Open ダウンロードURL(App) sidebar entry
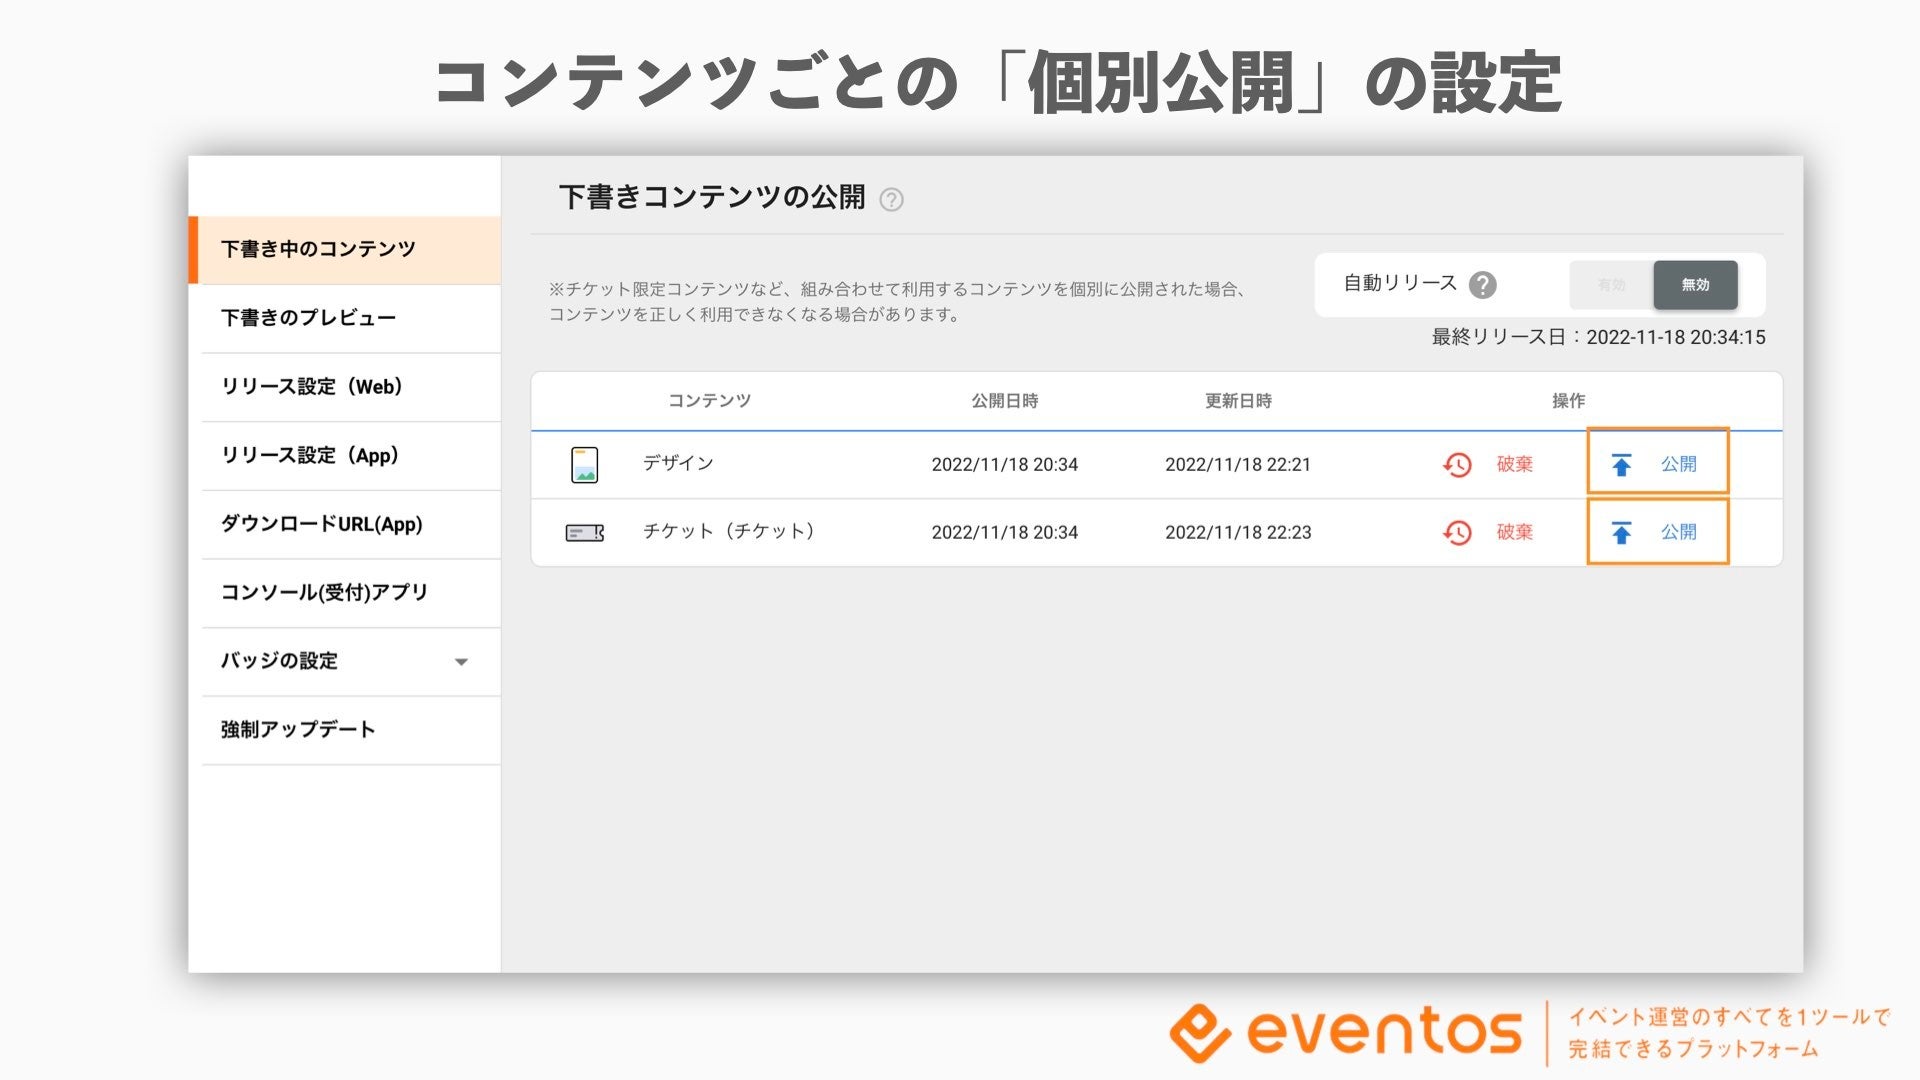The image size is (1920, 1080). (x=321, y=524)
